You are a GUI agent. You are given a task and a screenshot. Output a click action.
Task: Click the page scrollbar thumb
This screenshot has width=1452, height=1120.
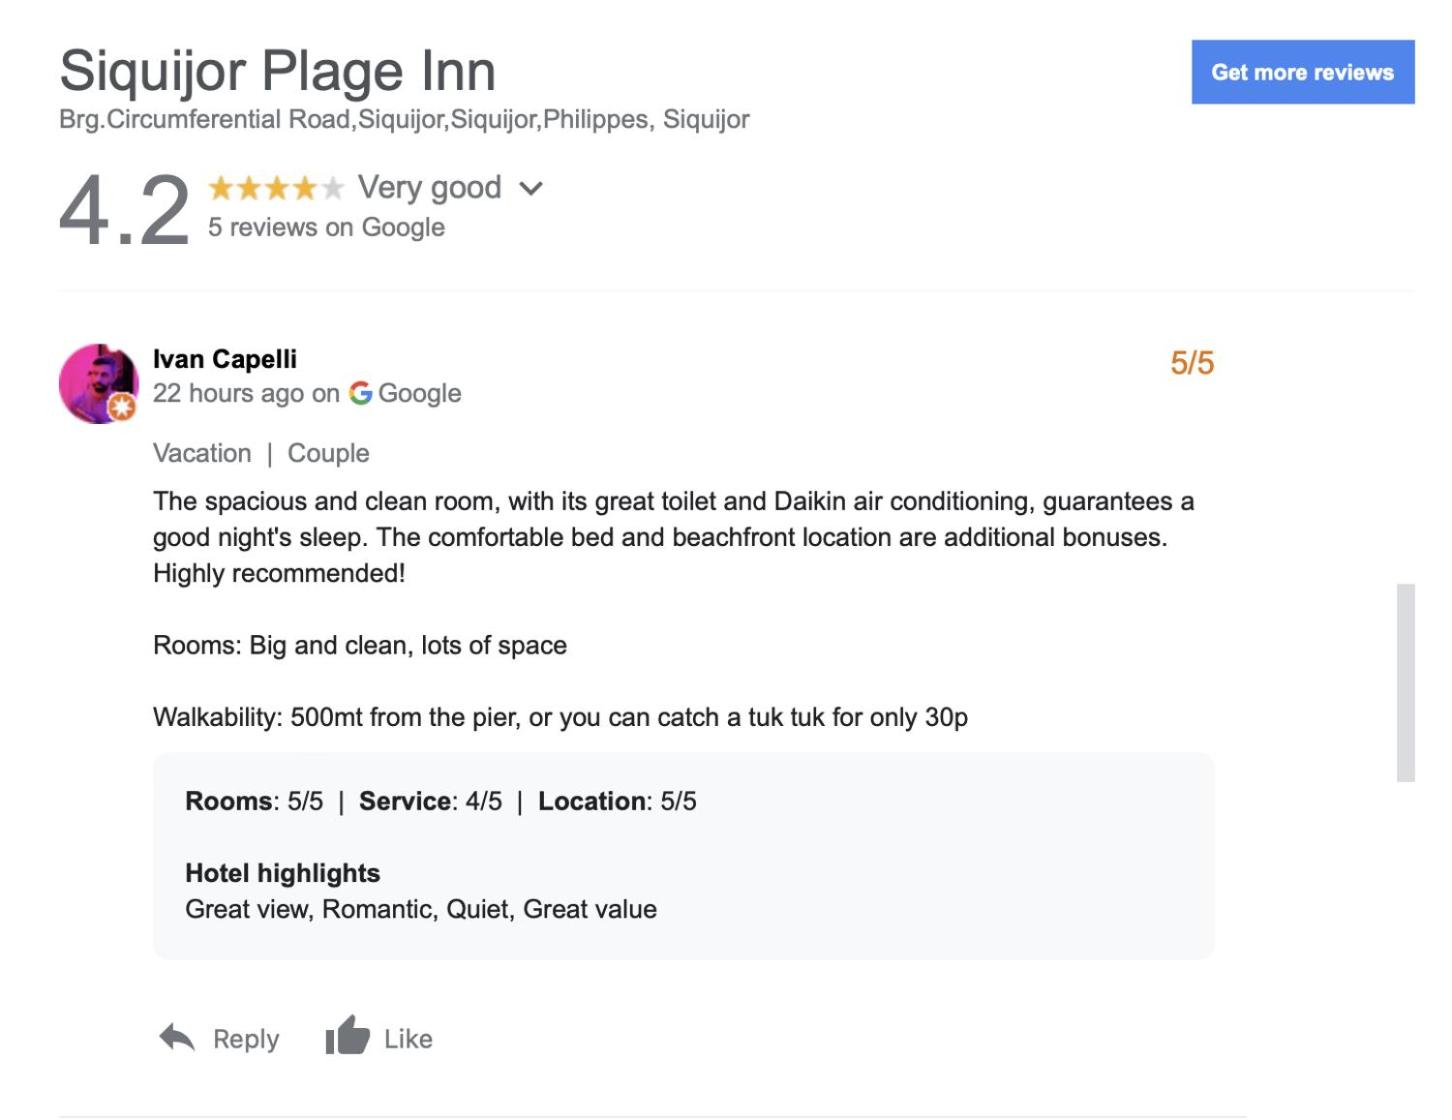[x=1406, y=682]
